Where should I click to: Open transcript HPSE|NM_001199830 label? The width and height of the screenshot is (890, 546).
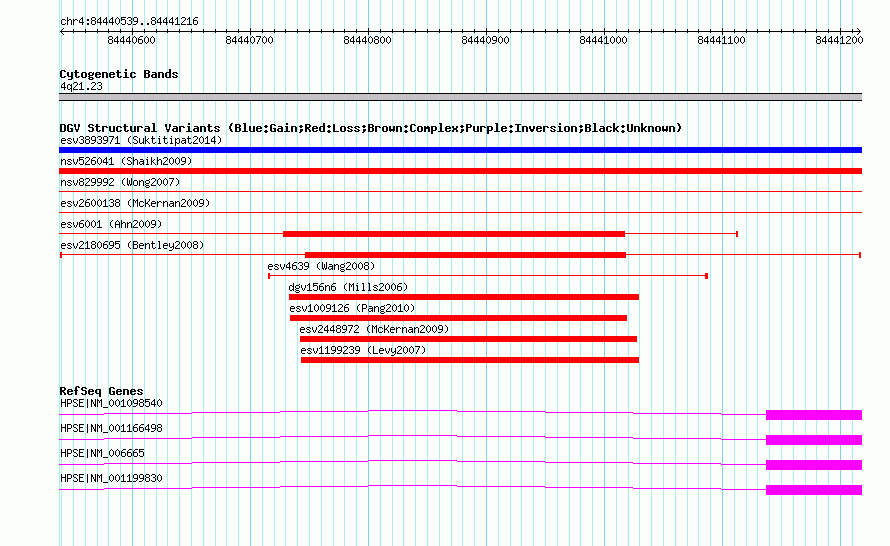click(x=111, y=478)
